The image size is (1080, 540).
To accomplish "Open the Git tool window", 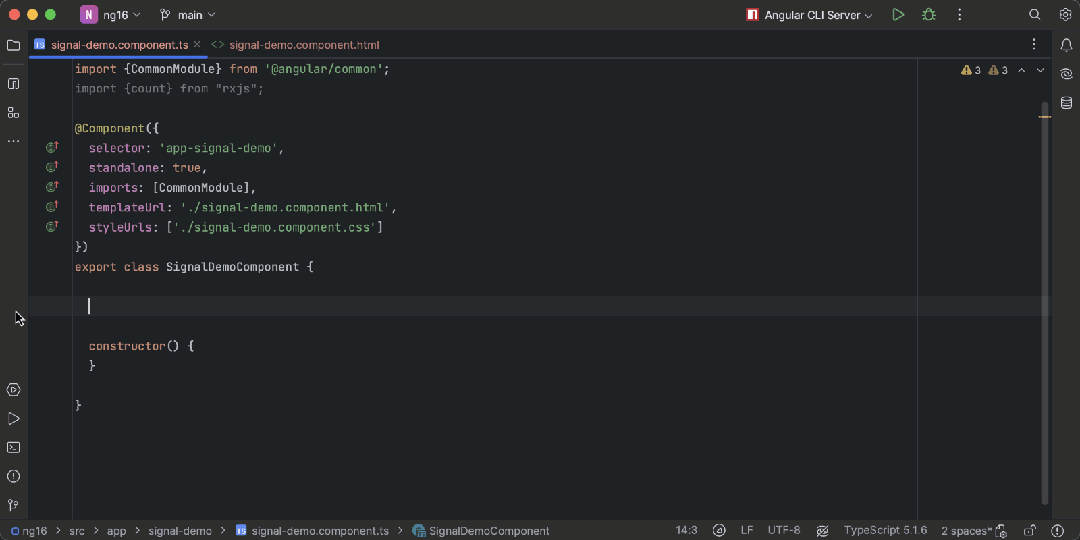I will click(13, 505).
